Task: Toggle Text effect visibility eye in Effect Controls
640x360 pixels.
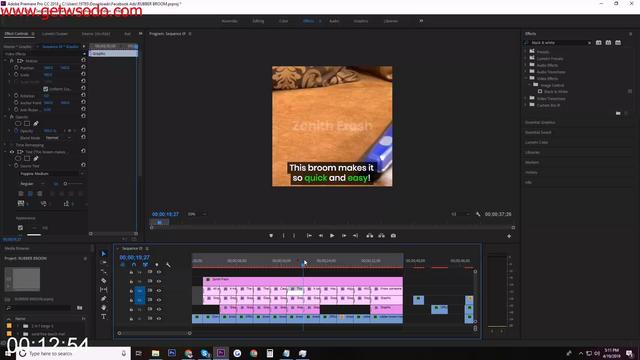Action: (12, 152)
